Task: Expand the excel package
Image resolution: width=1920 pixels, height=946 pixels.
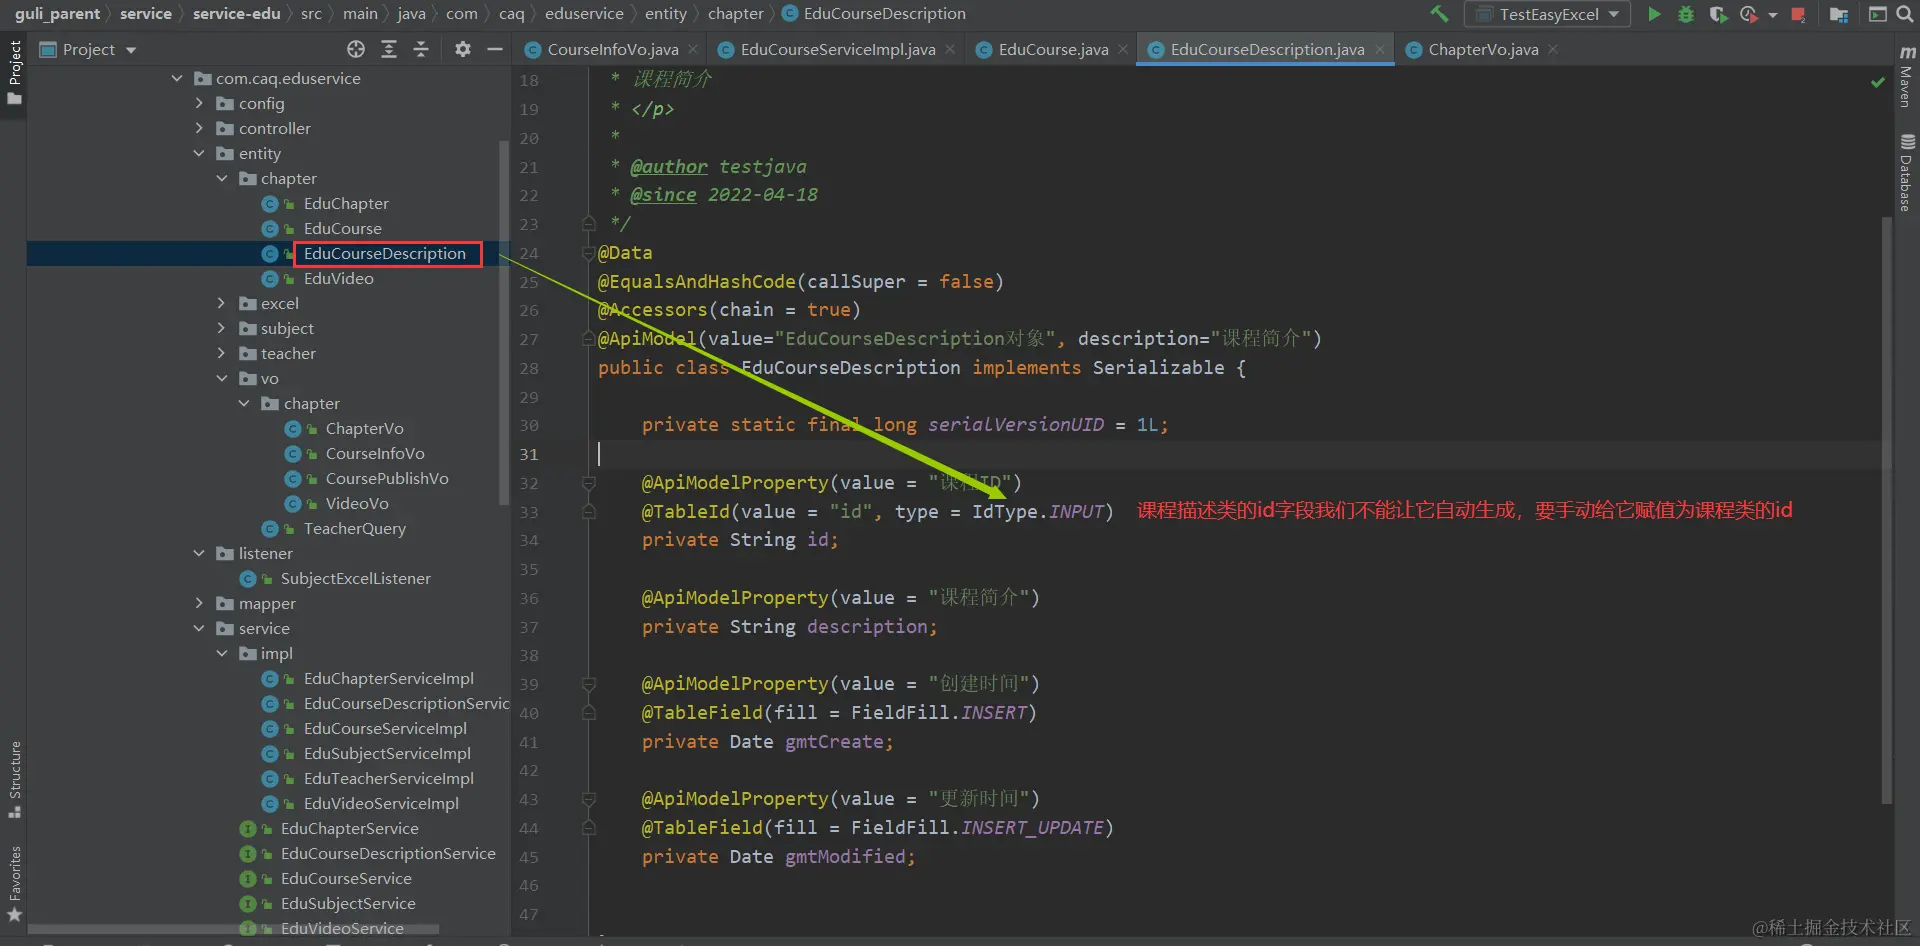Action: [221, 303]
